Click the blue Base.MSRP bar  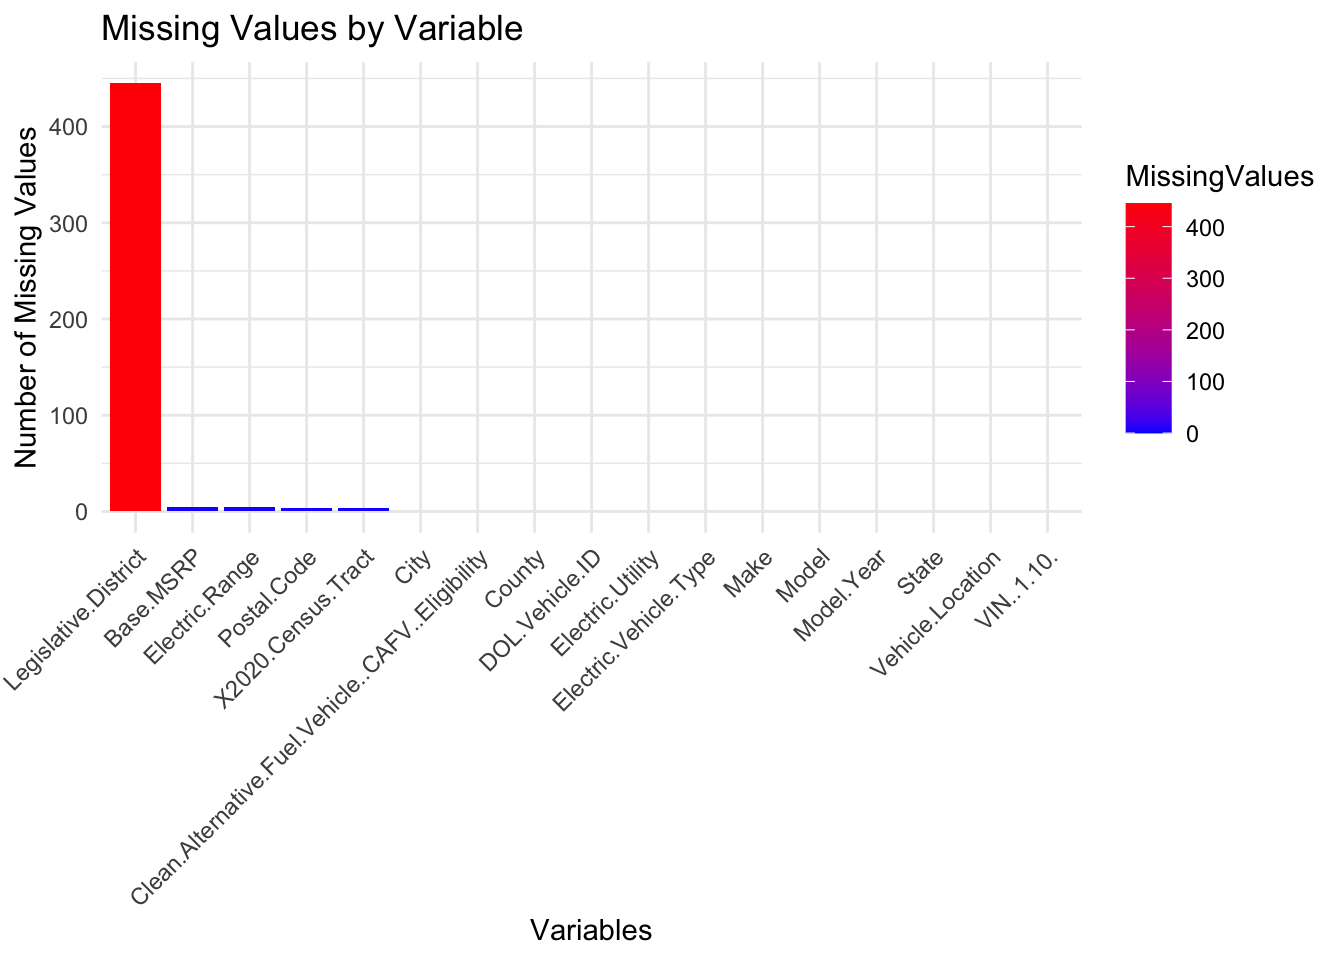point(192,508)
